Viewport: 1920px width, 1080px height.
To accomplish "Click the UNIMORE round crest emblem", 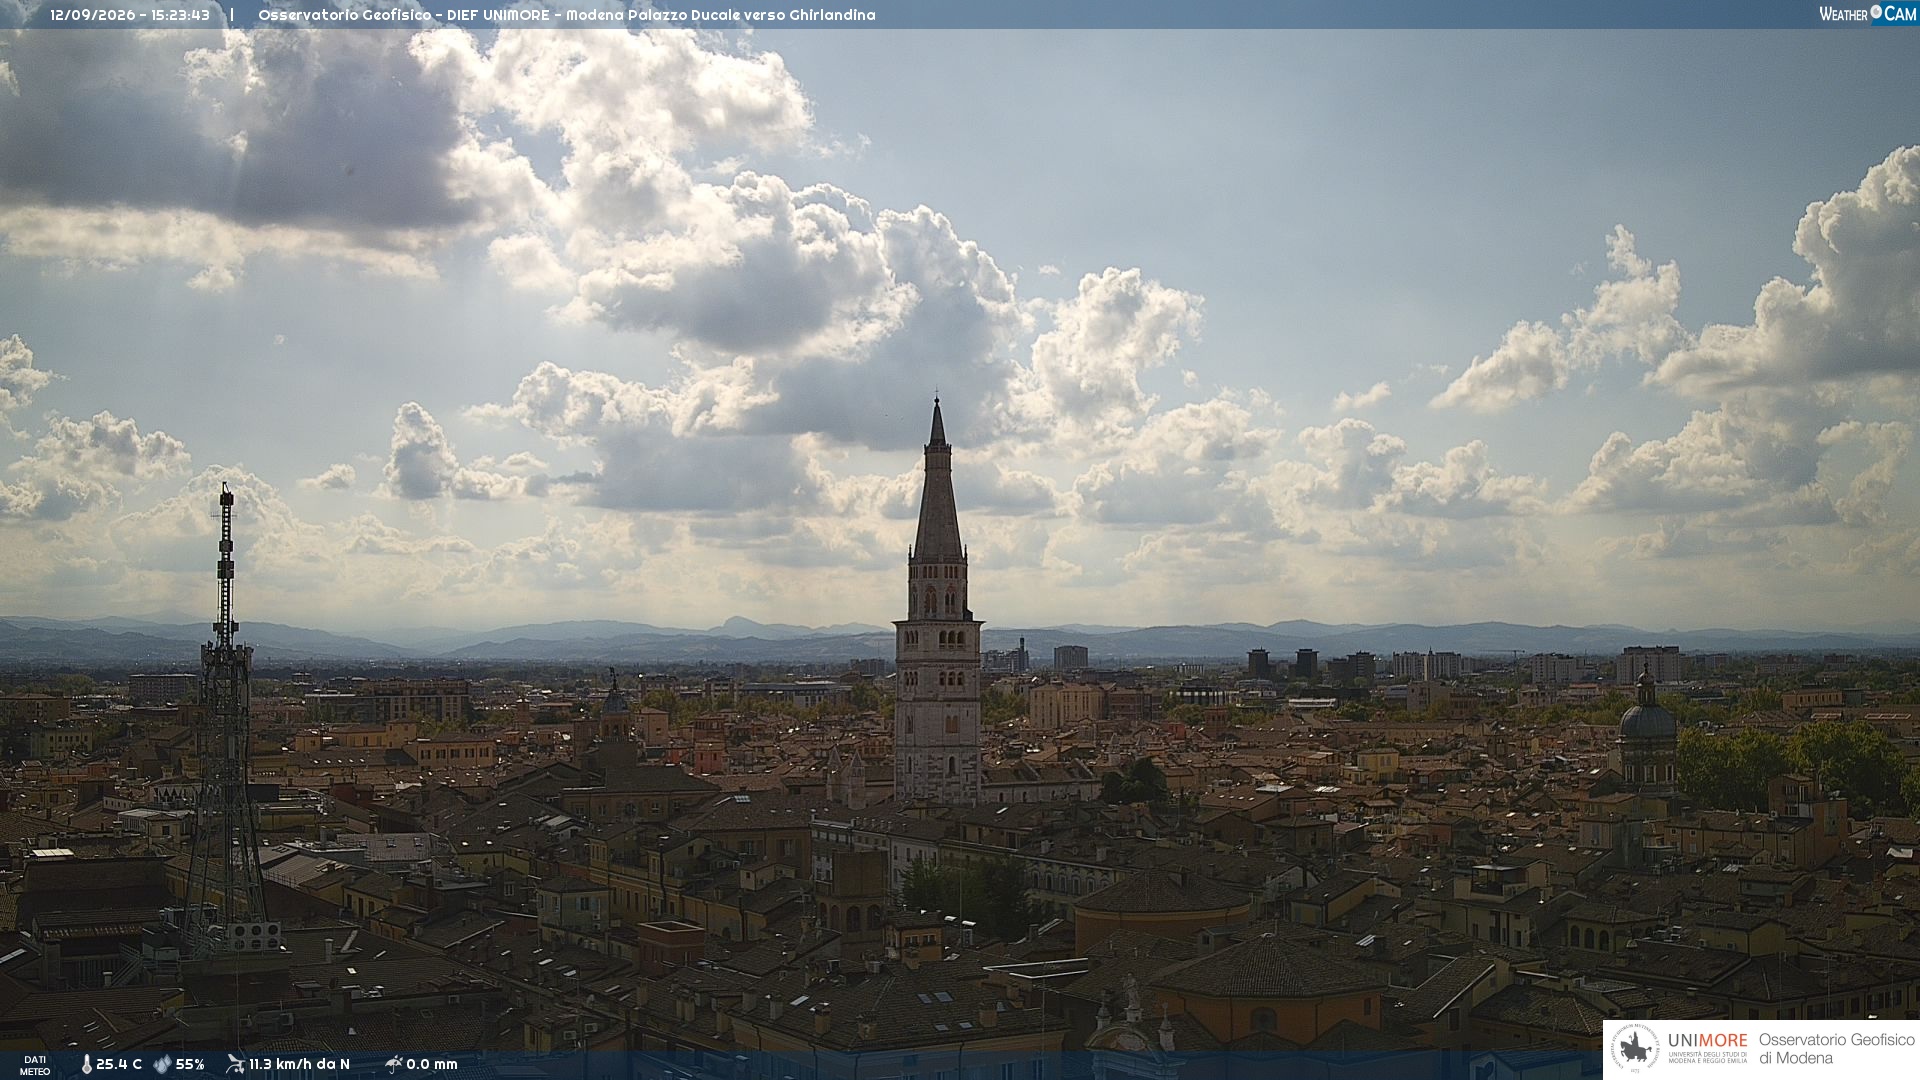I will (x=1636, y=1049).
